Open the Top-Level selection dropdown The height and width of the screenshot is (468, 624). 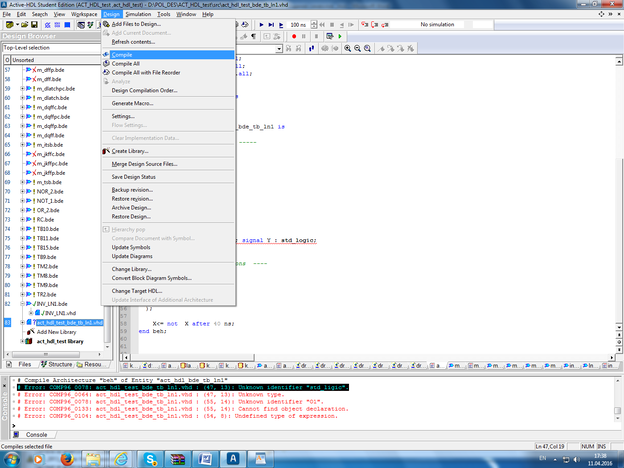tap(49, 47)
